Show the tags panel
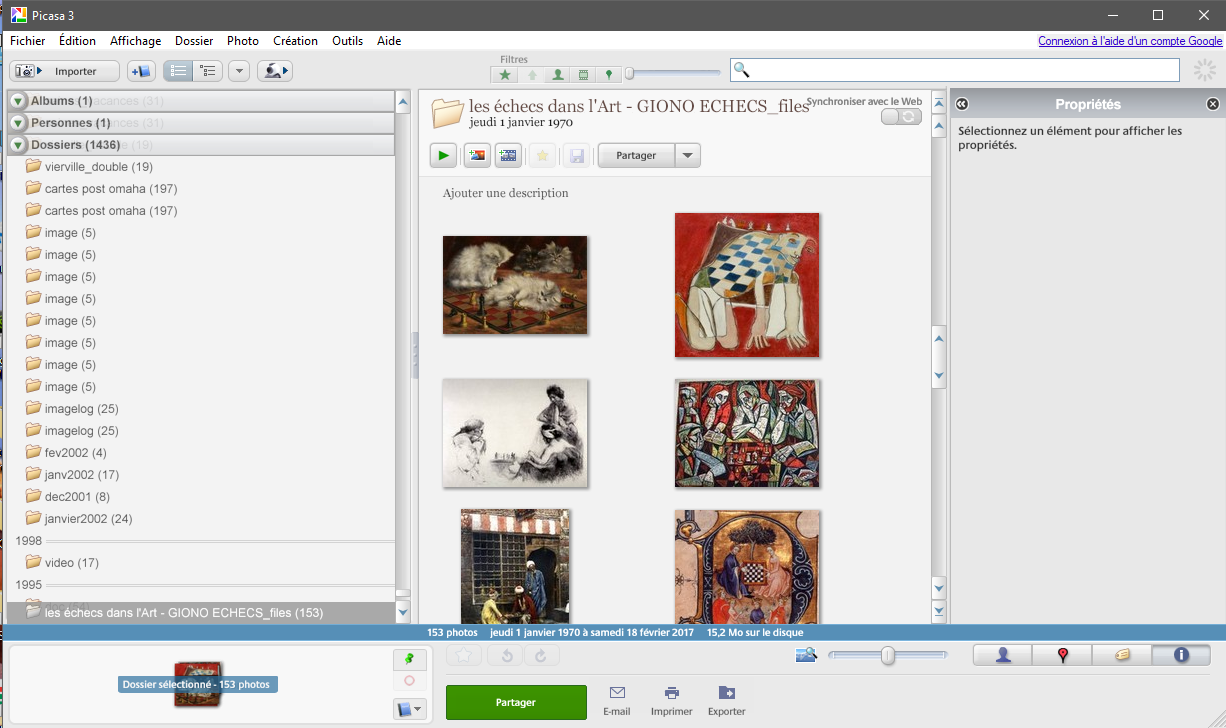Screen dimensions: 1226x728 [1121, 655]
